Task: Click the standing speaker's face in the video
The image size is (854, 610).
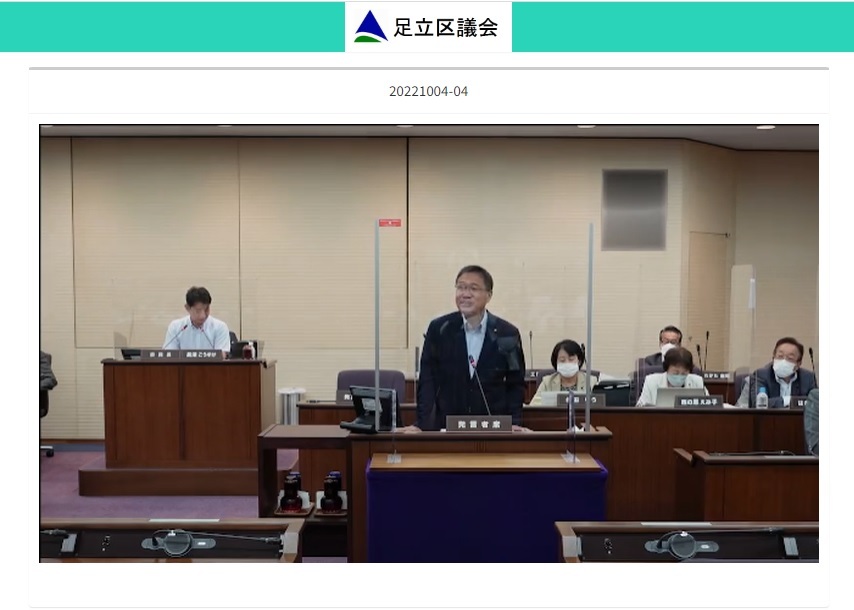Action: [x=471, y=291]
